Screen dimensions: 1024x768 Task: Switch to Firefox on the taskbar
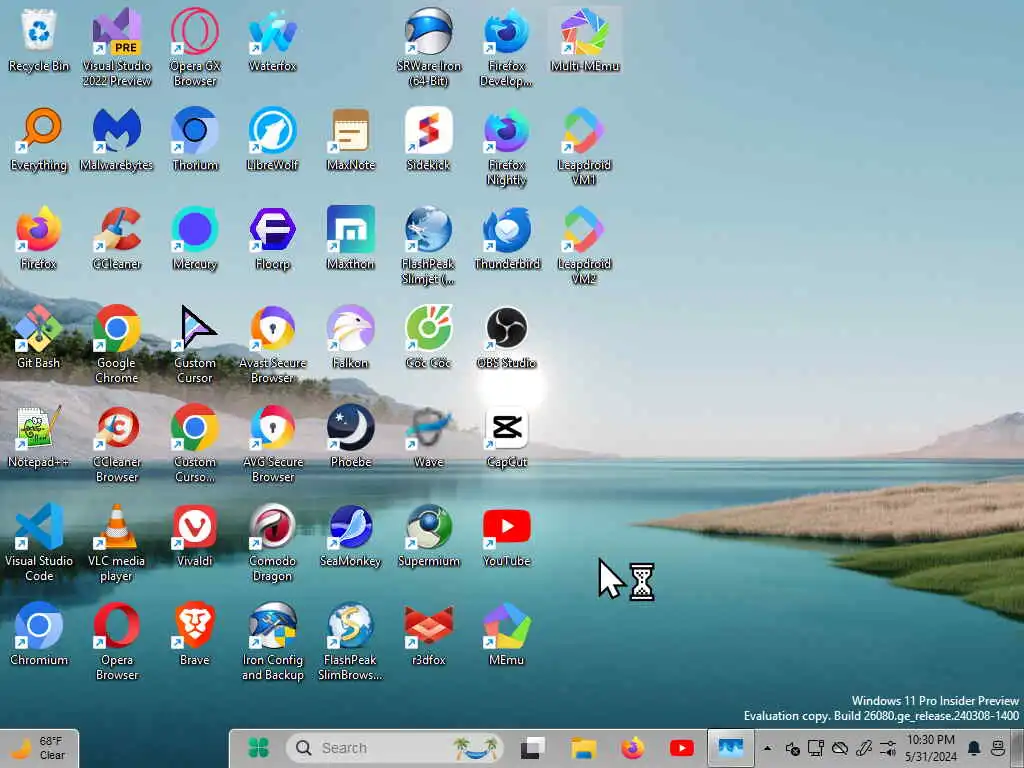632,748
